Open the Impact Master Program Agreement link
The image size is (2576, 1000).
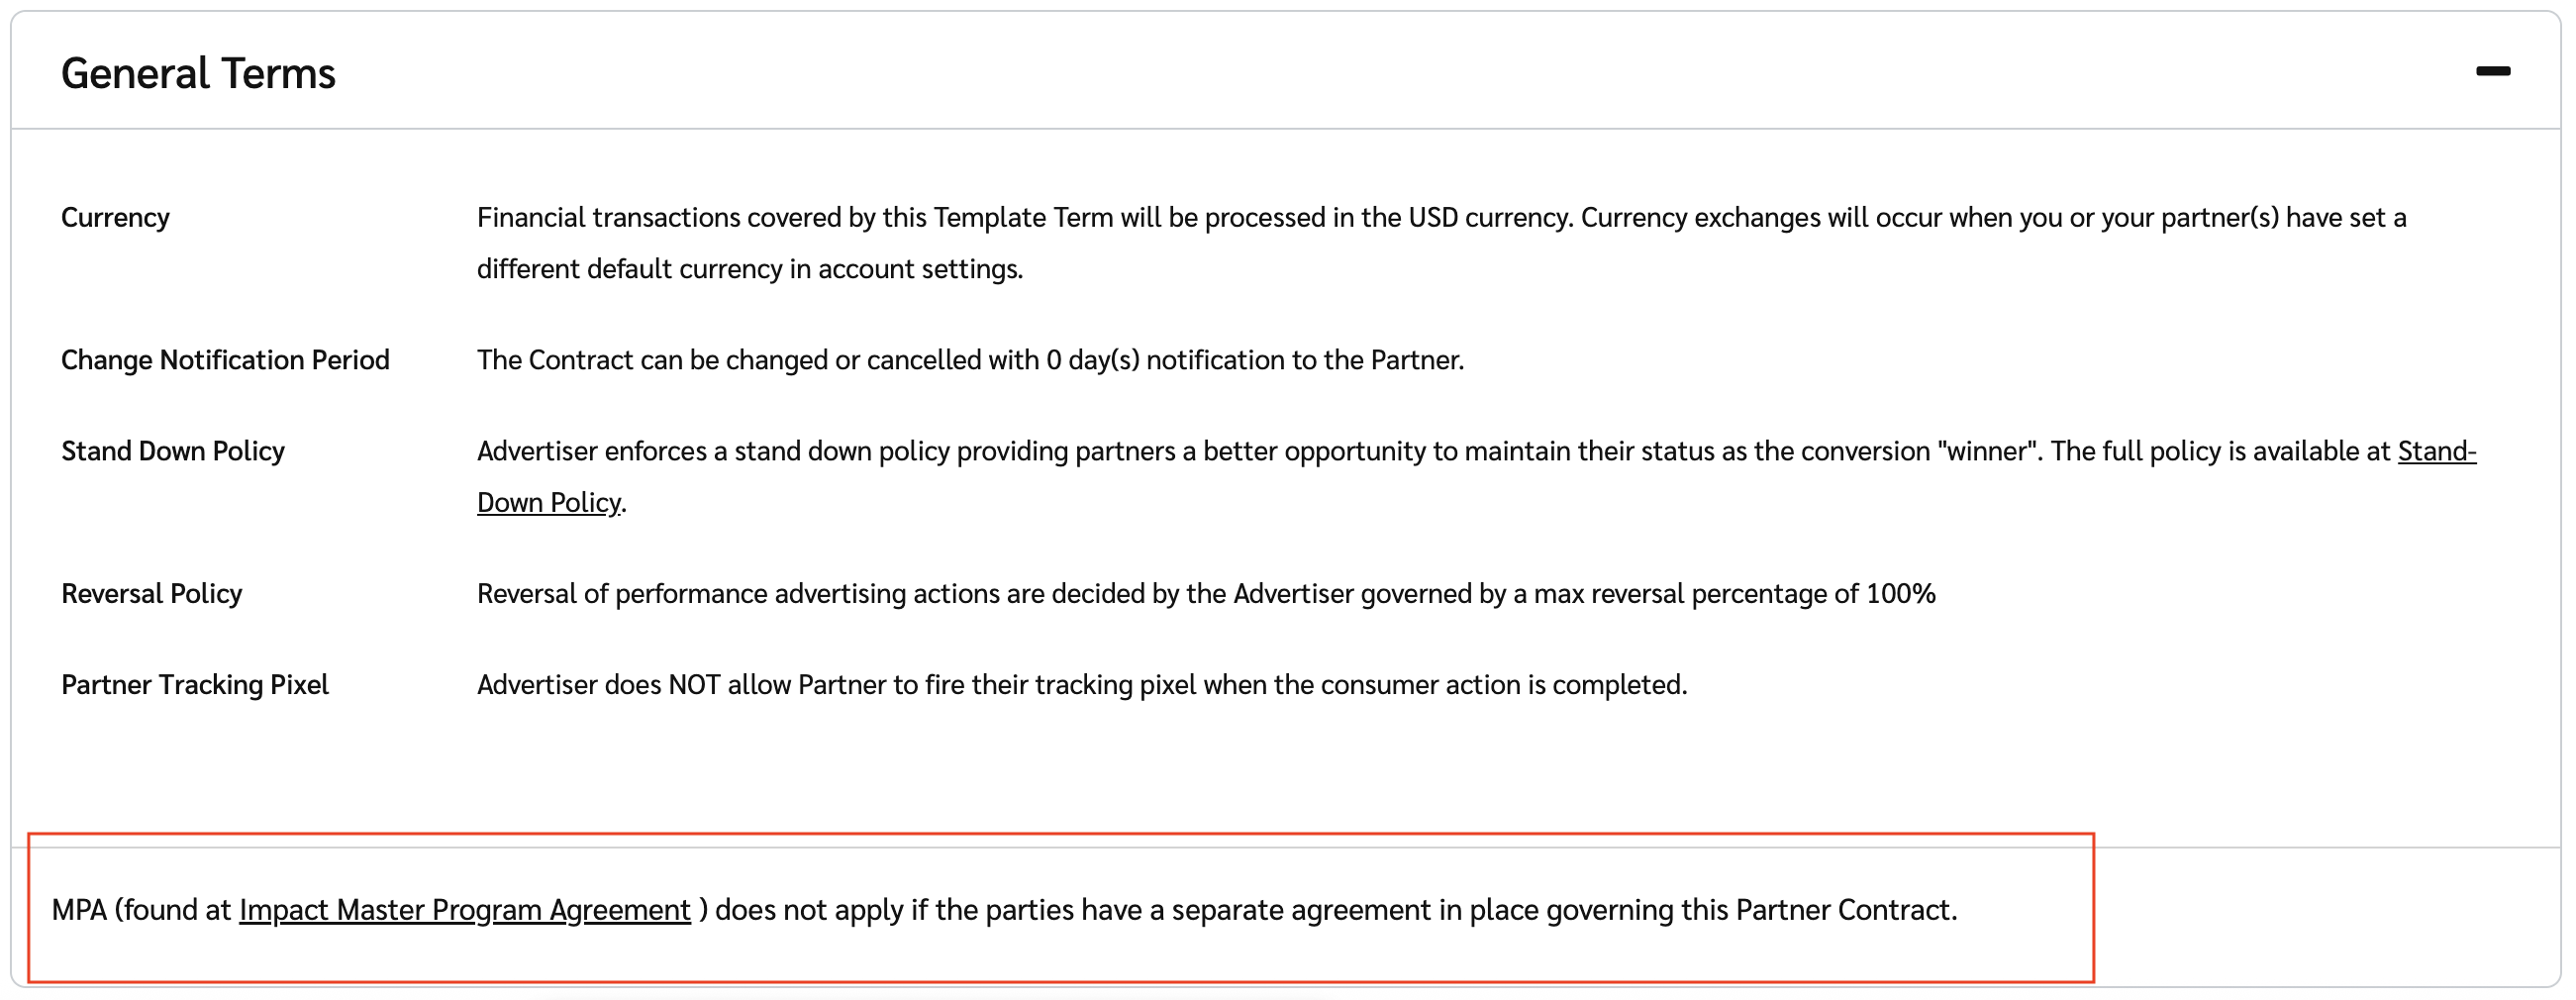[464, 910]
